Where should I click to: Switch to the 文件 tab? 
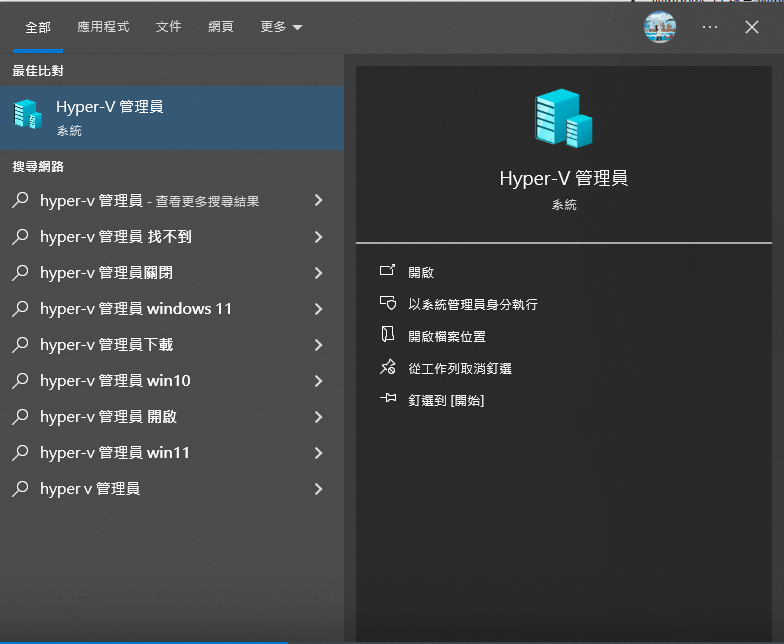(168, 26)
